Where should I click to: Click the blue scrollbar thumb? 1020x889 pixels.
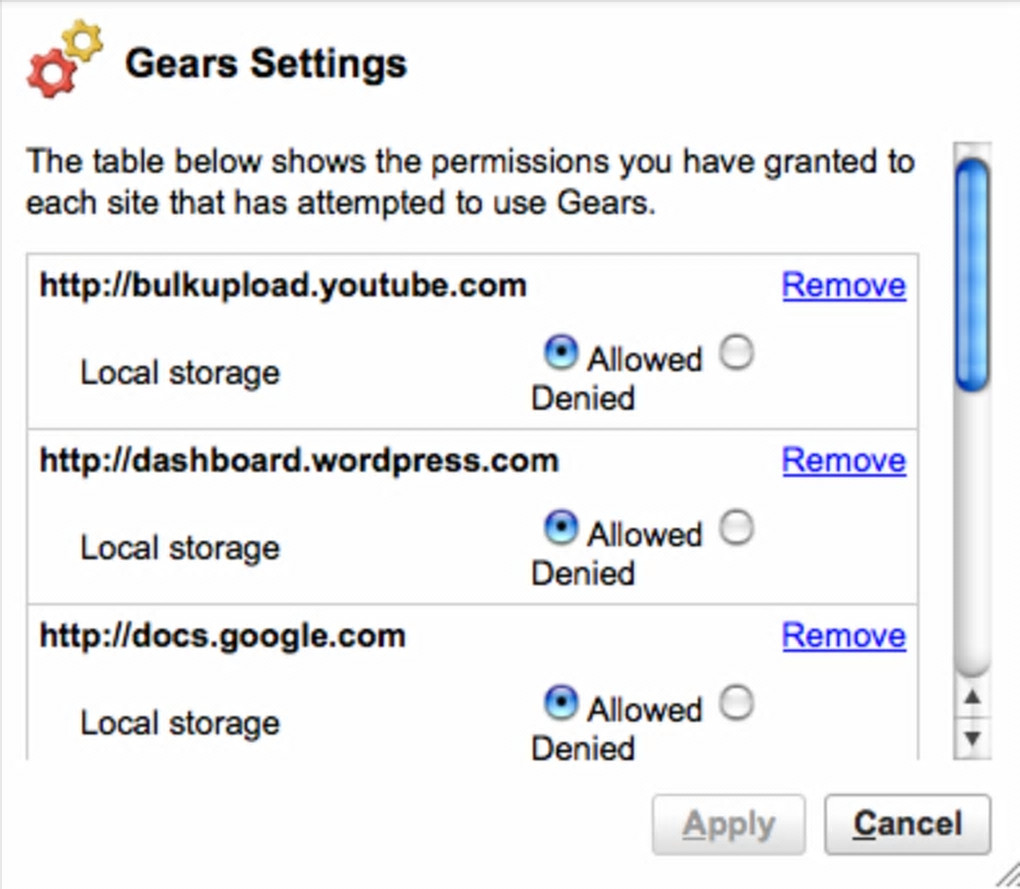click(x=972, y=275)
